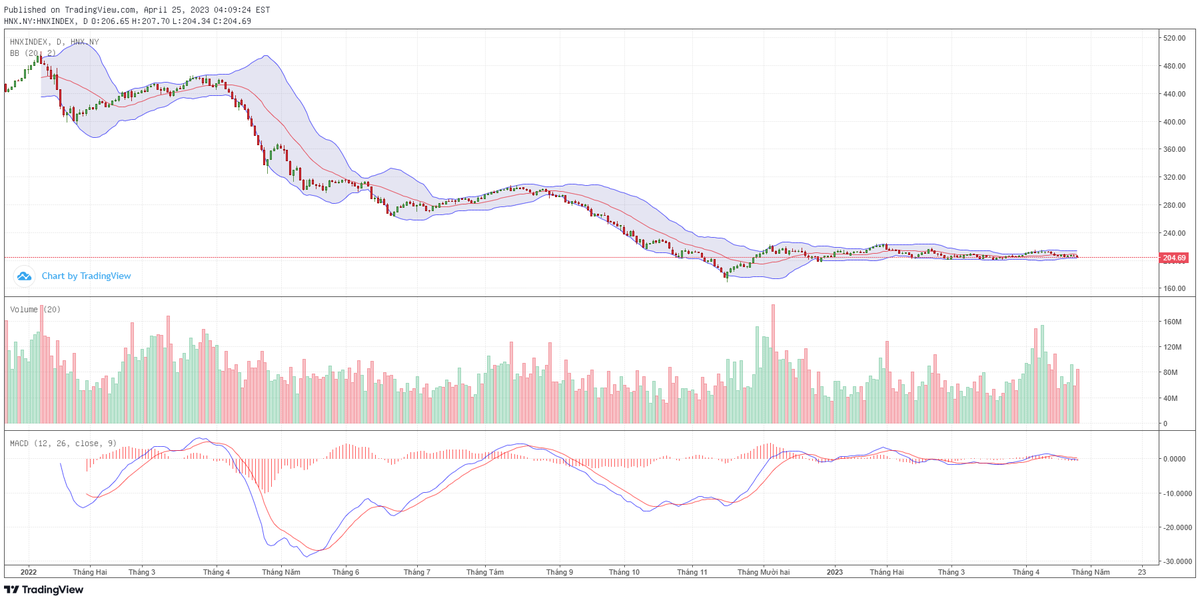
Task: Click the red 204.69 price label
Action: [x=1172, y=257]
